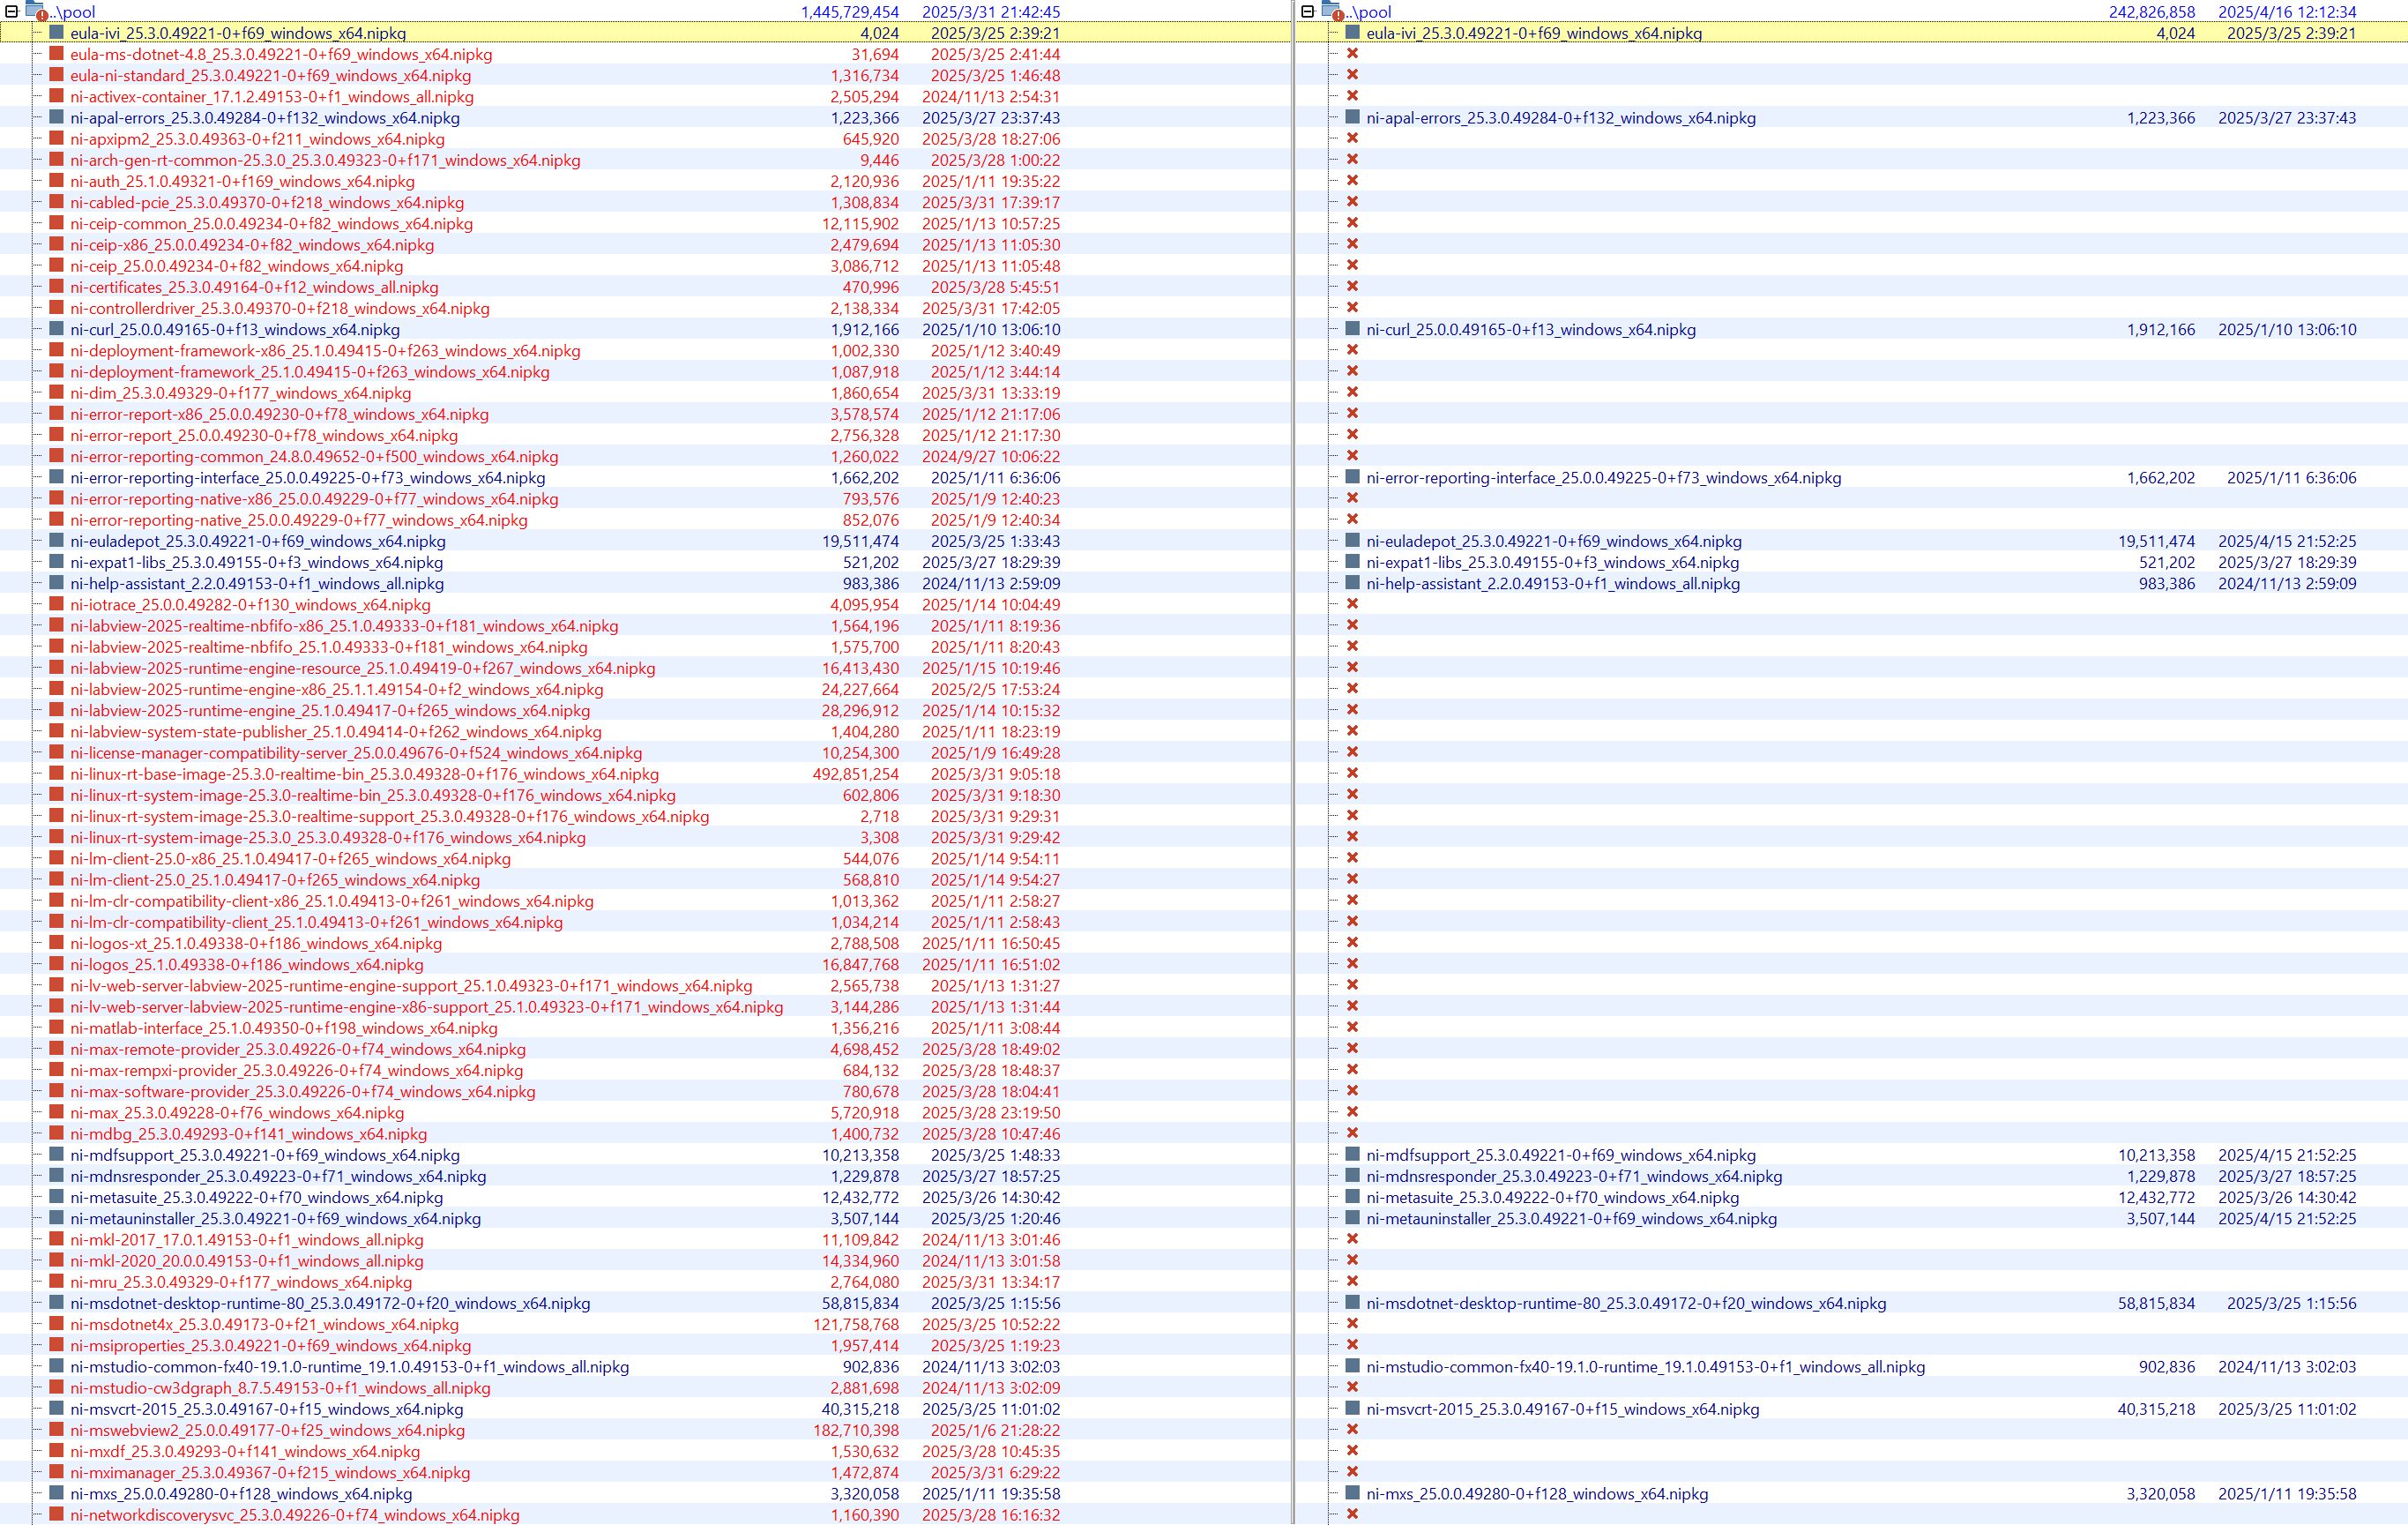Select ni-max-remote-provider package row
This screenshot has width=2408, height=1525.
point(298,1049)
